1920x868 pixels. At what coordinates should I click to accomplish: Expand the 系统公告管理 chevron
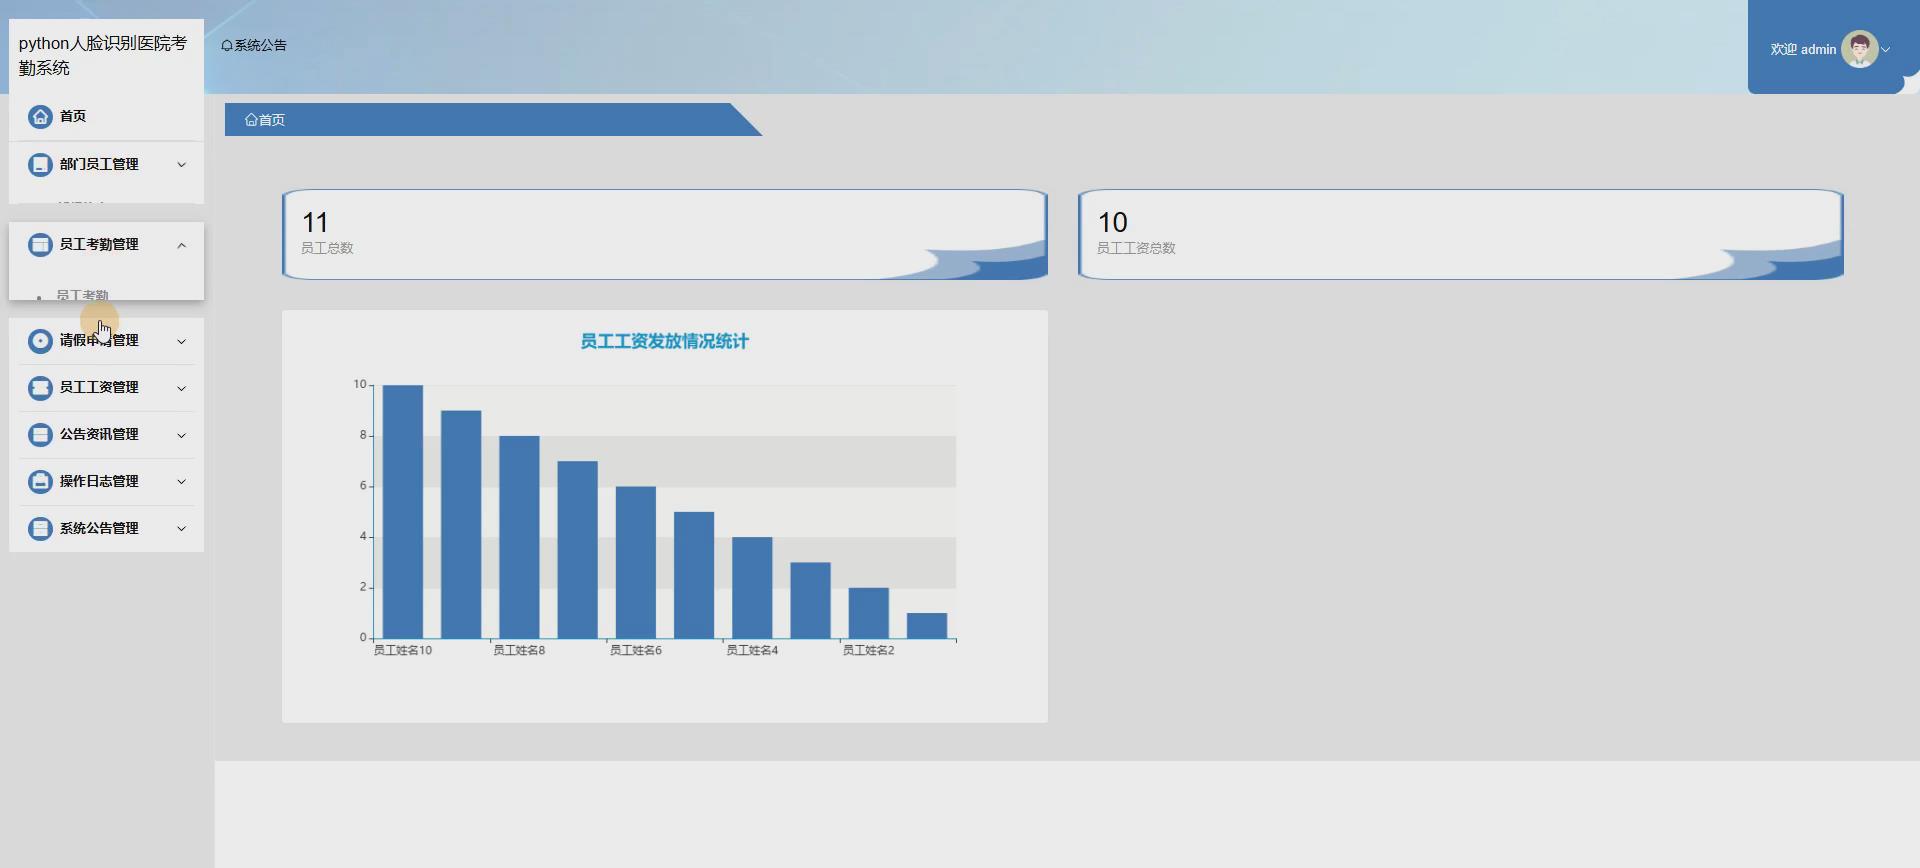(x=181, y=529)
